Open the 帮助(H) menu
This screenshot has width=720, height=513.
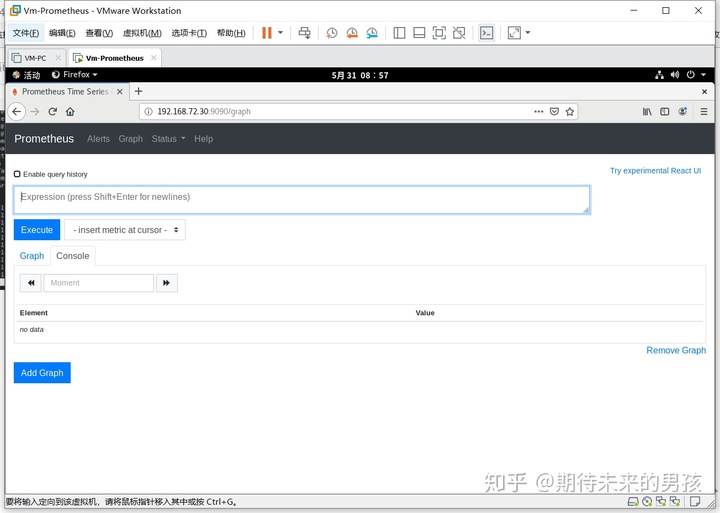231,33
